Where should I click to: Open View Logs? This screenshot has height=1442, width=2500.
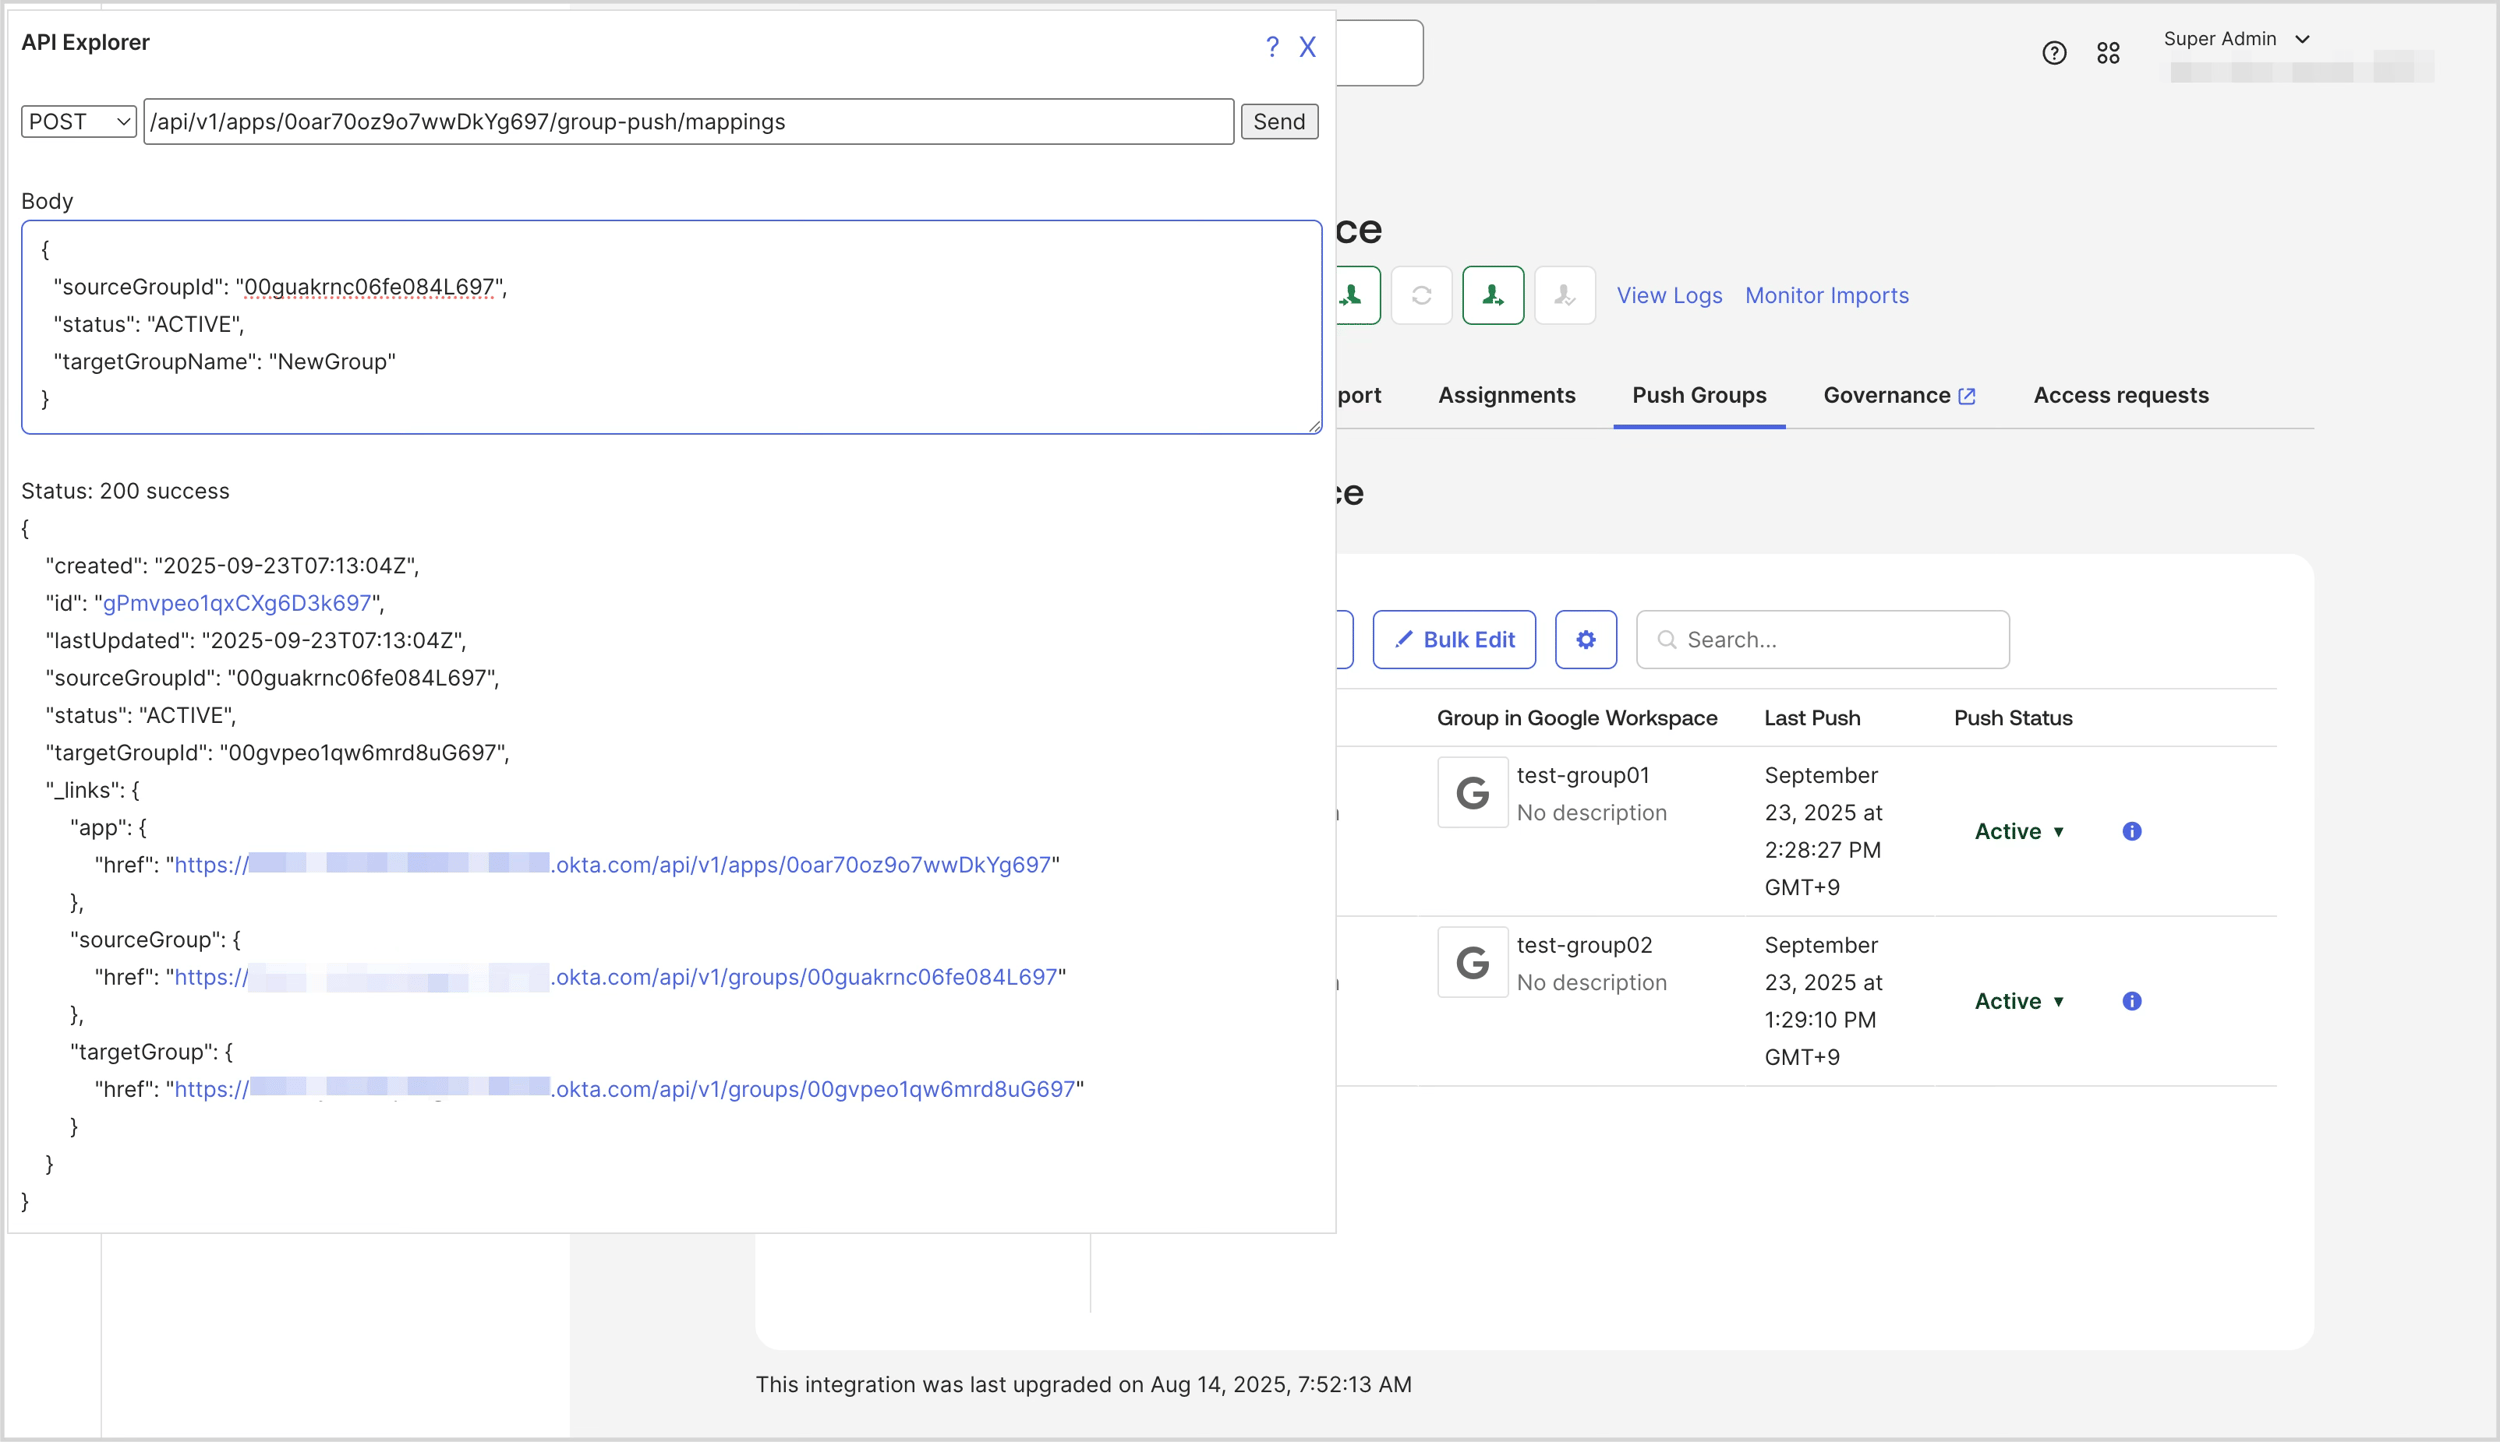click(1668, 295)
